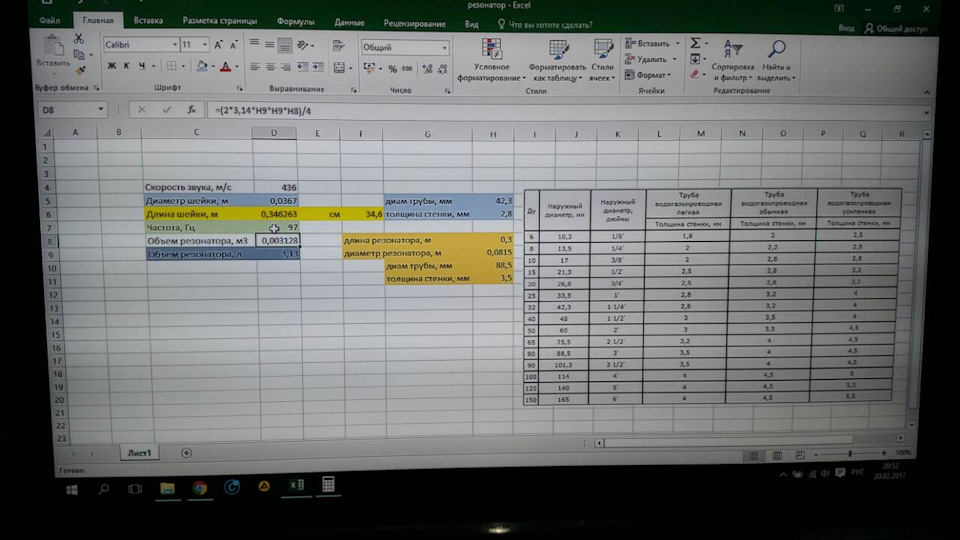
Task: Open the Найти и выделить dropdown
Action: (x=776, y=61)
